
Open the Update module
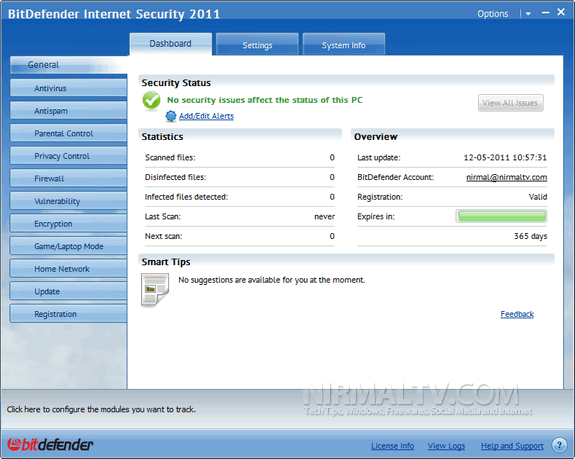[68, 291]
